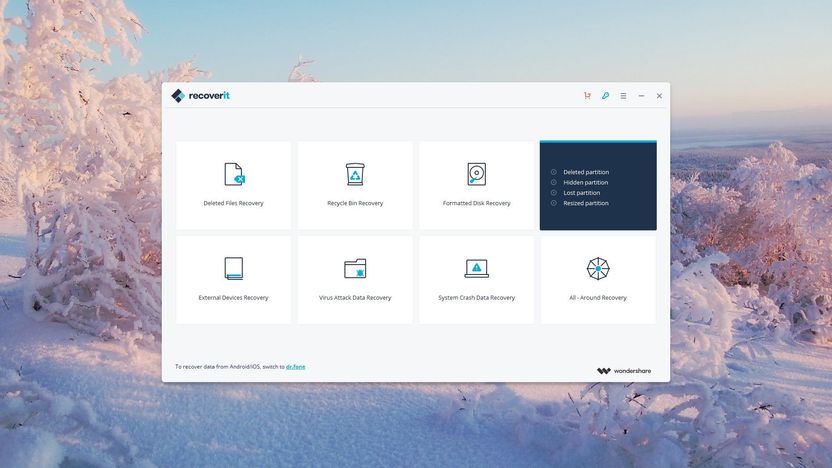The height and width of the screenshot is (468, 832).
Task: Click the Resized partition text
Action: pos(586,203)
